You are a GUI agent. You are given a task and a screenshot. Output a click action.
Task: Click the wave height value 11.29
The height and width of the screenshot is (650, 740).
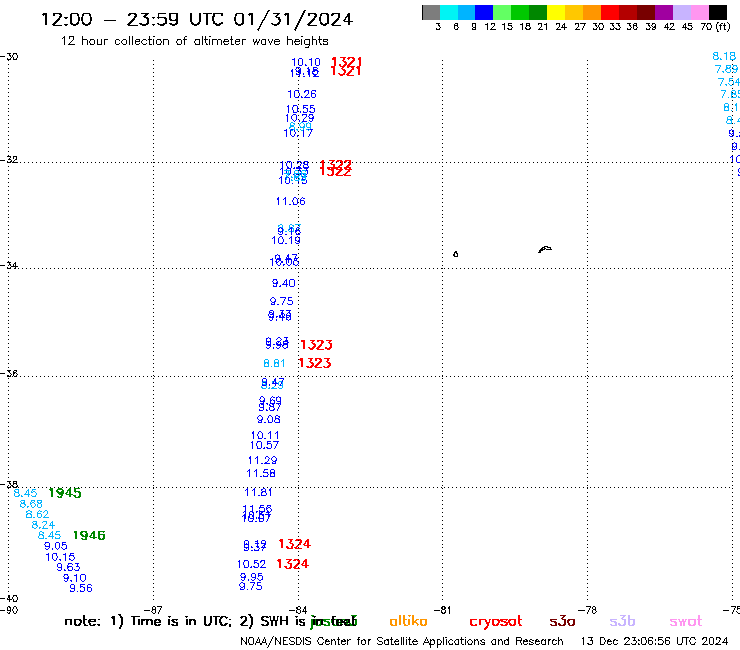(x=263, y=460)
